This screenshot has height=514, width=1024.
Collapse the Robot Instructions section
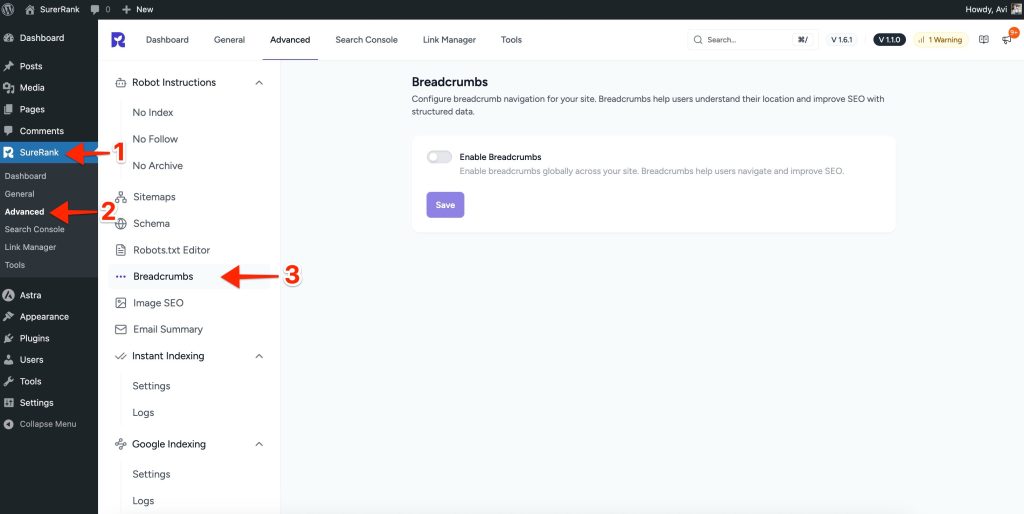[x=259, y=83]
